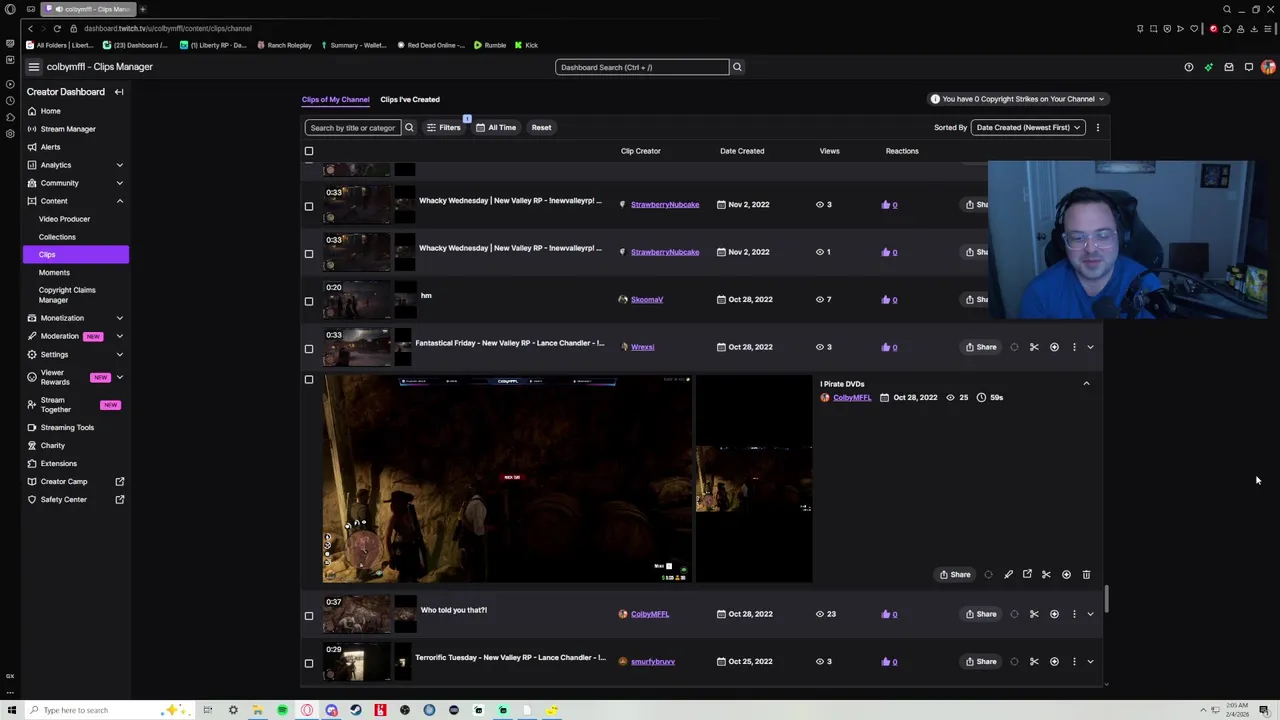Share the Fantastical Friday clip
1280x720 pixels.
tap(981, 347)
